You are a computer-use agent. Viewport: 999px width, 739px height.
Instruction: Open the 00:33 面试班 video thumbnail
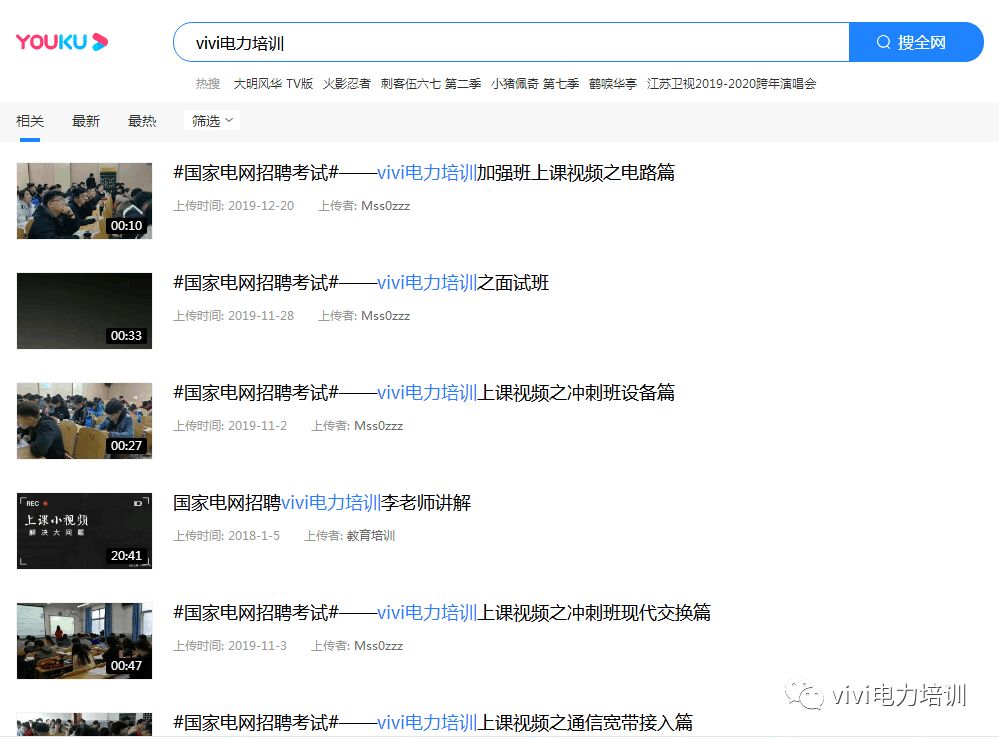[x=84, y=311]
